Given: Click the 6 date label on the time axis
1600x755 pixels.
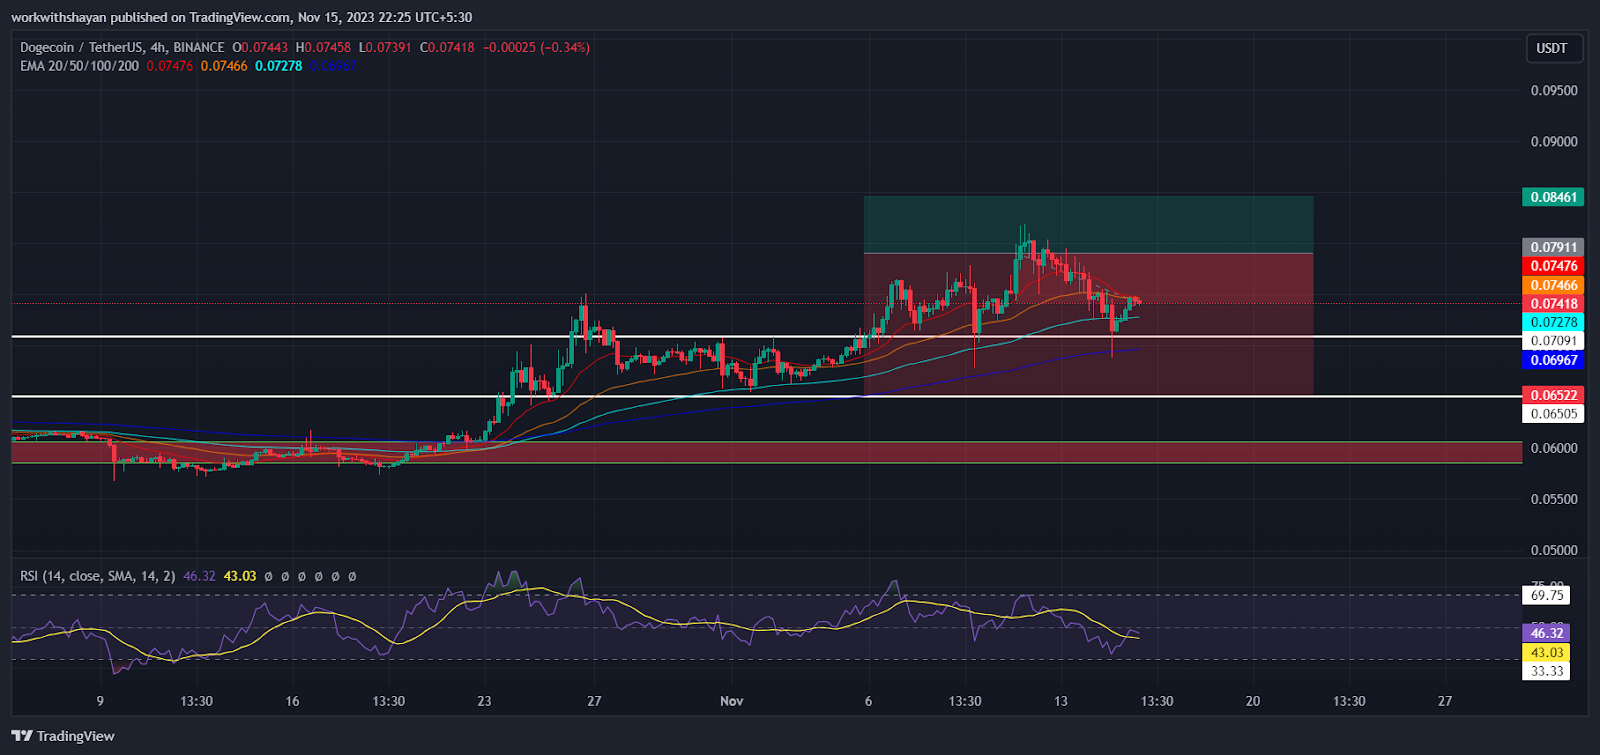Looking at the screenshot, I should (x=868, y=701).
